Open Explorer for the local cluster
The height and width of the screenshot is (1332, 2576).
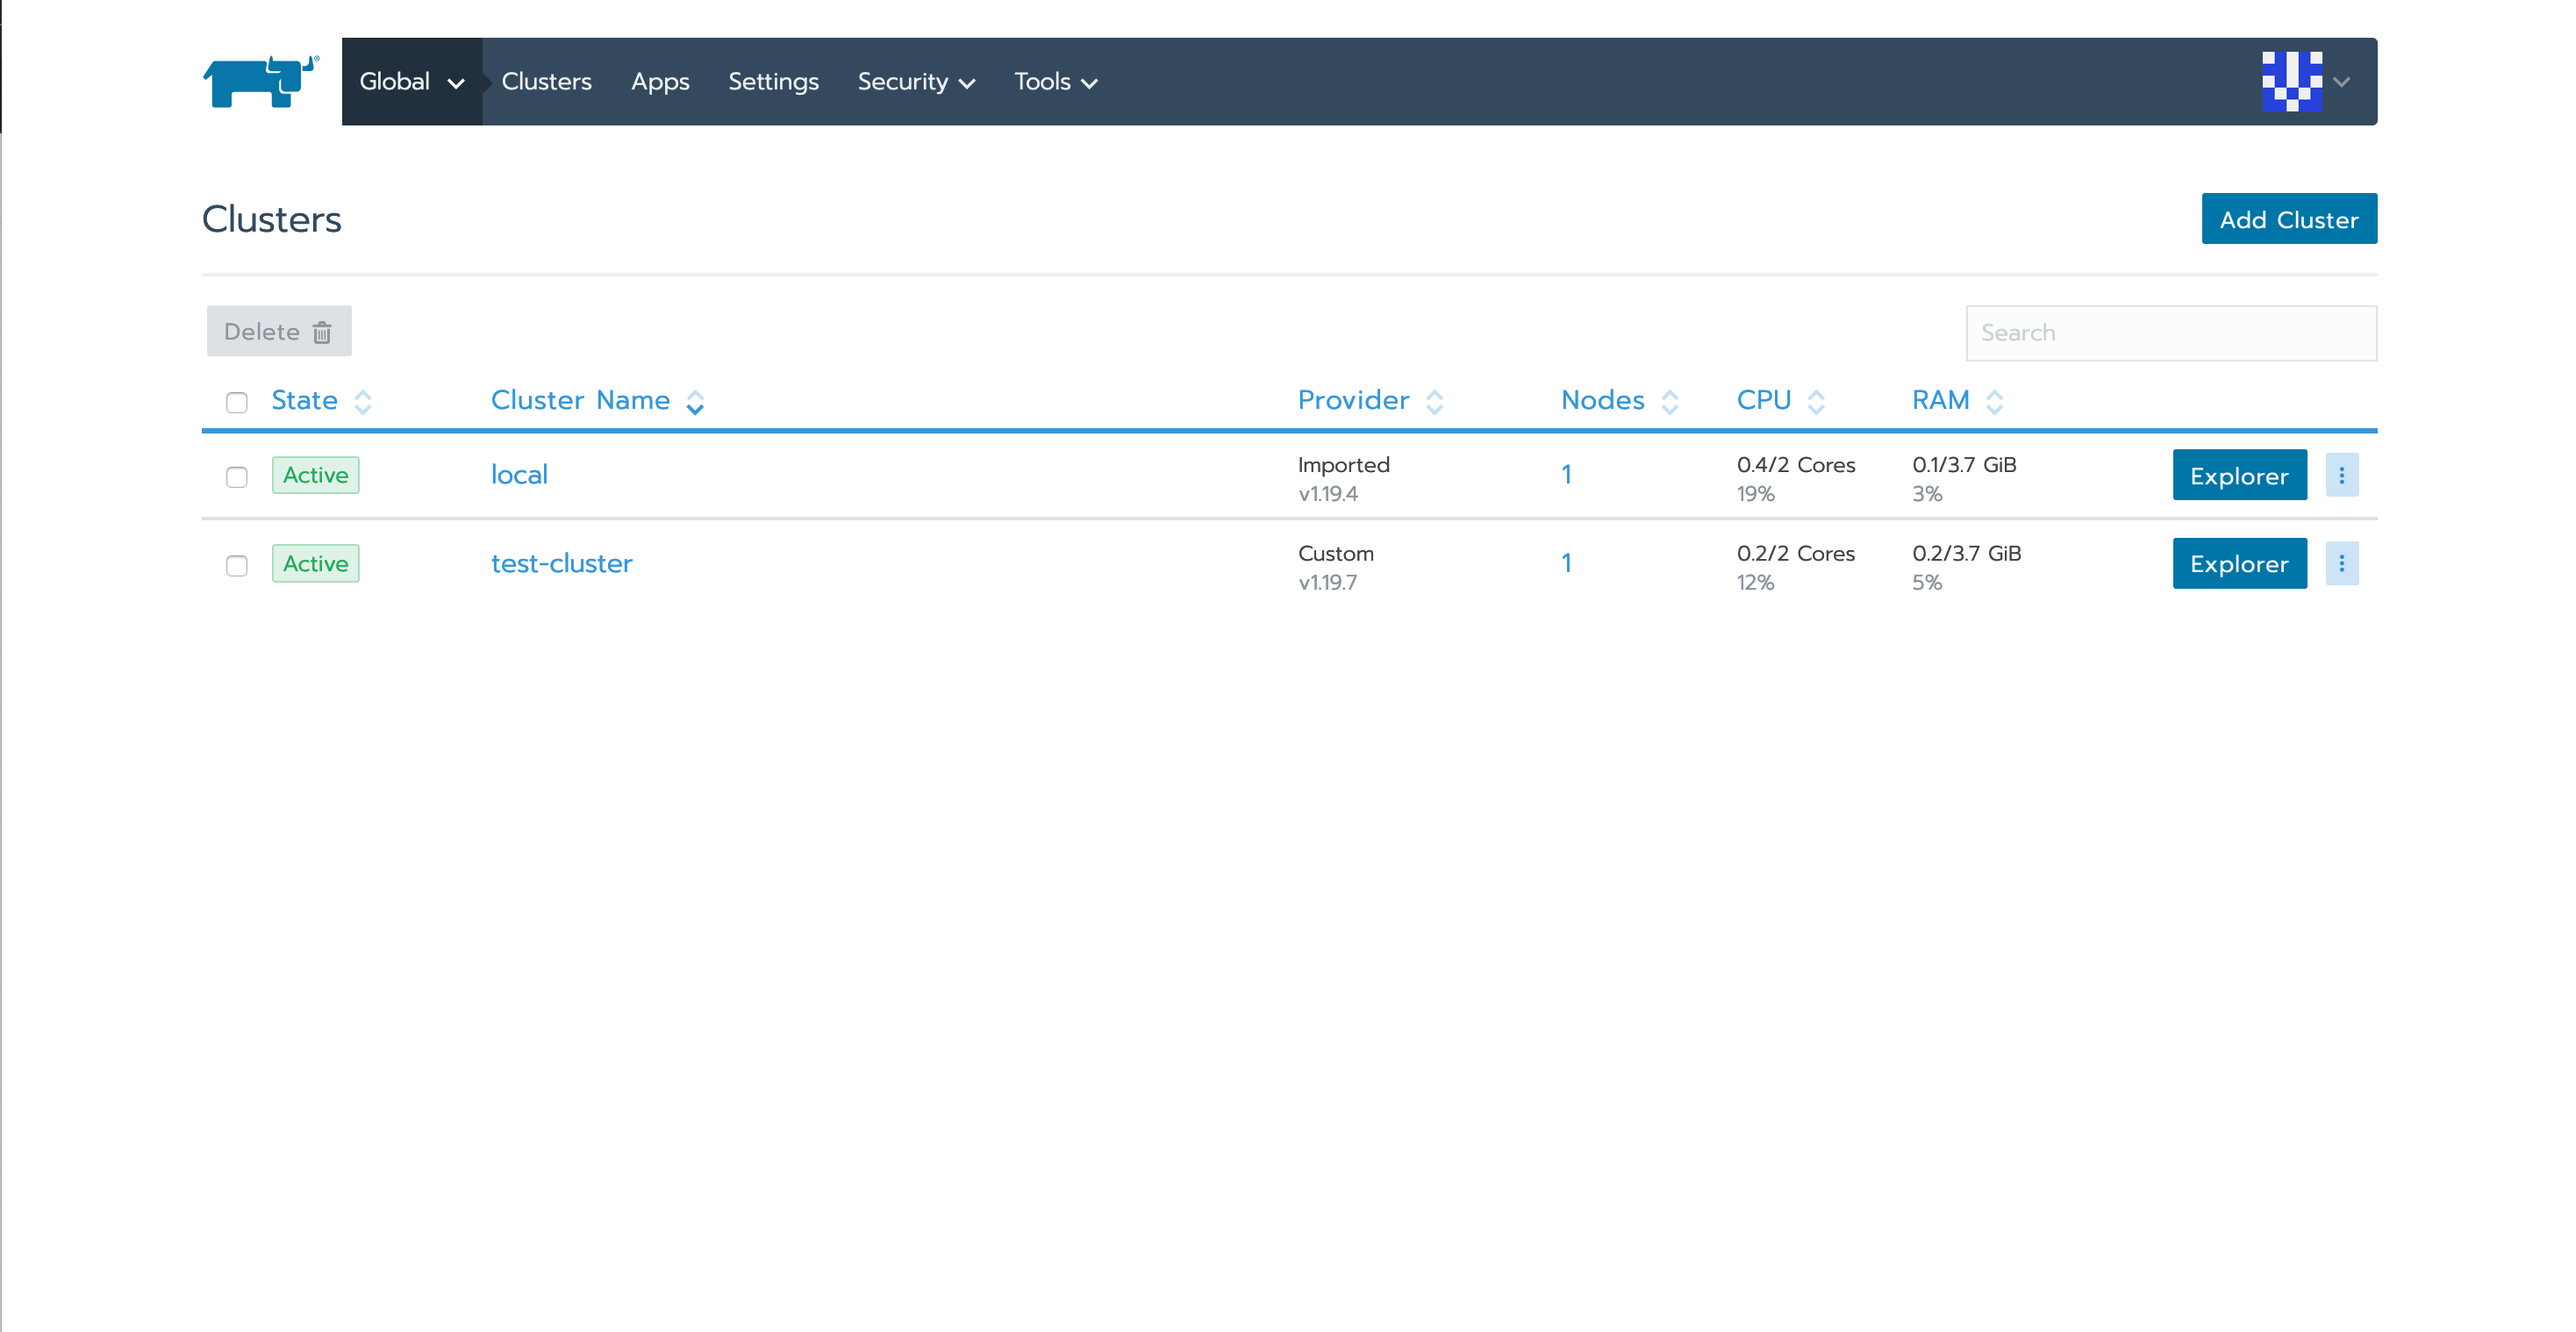[2239, 475]
